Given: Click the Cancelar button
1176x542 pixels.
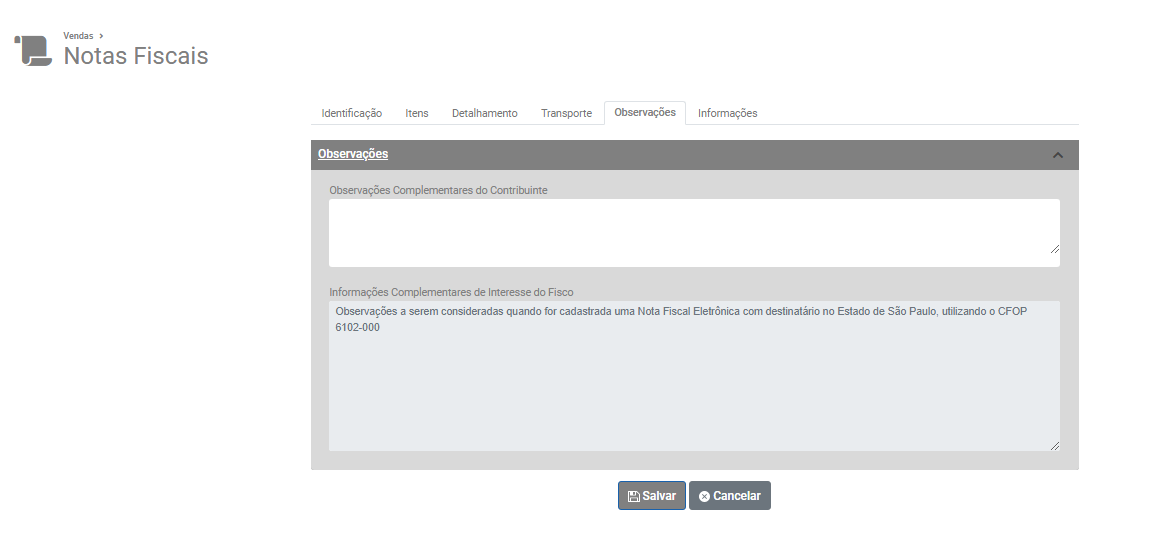Looking at the screenshot, I should pos(730,496).
